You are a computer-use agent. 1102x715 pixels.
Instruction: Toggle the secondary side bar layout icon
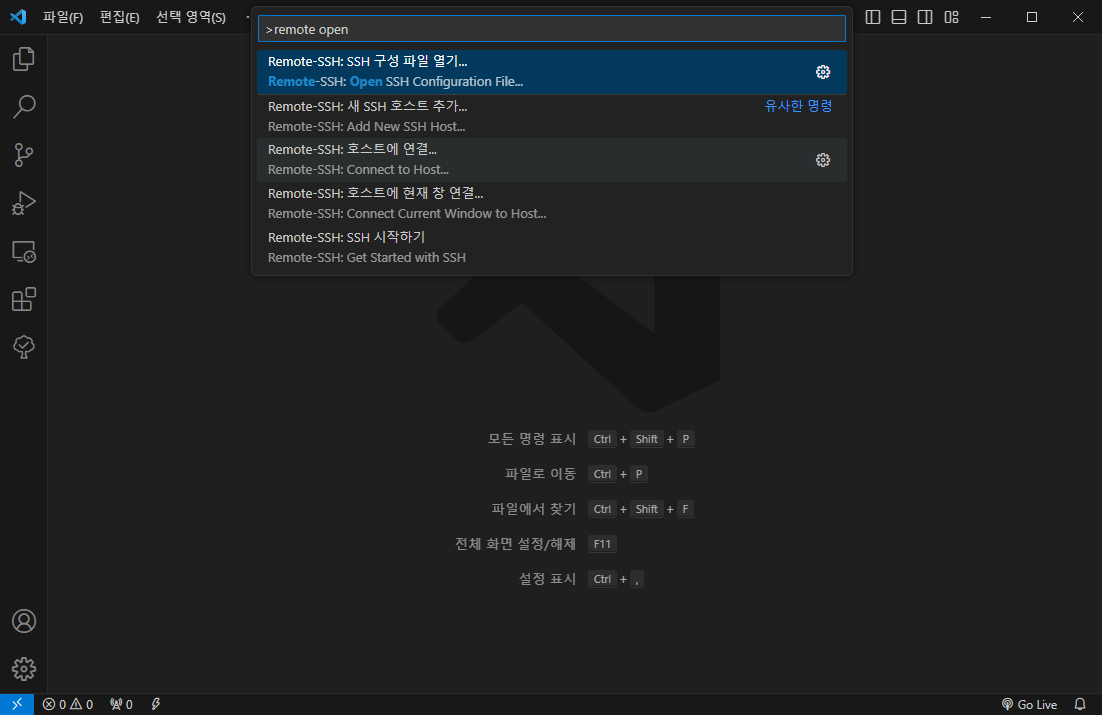pos(925,17)
